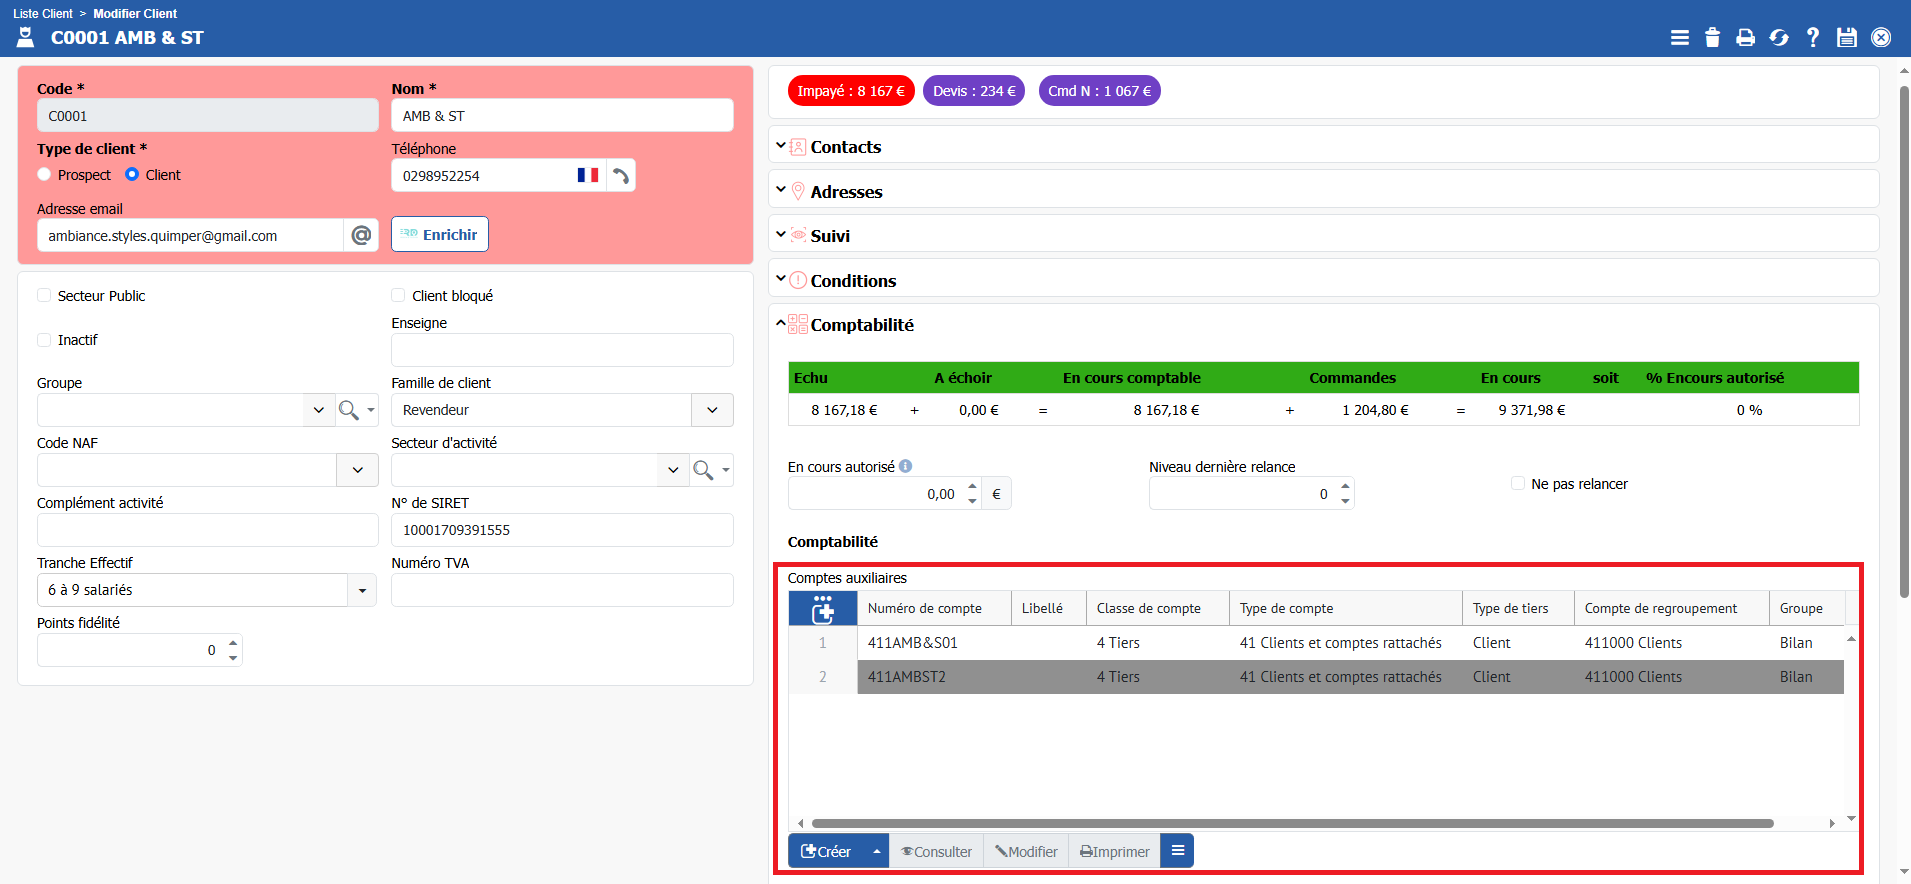The height and width of the screenshot is (884, 1911).
Task: Select the Prospect radio button
Action: [x=44, y=175]
